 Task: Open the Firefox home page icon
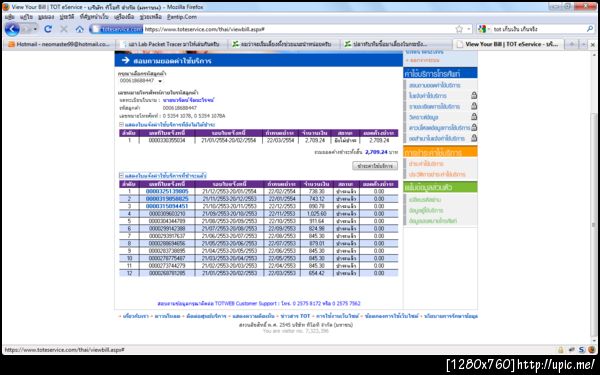pyautogui.click(x=80, y=29)
